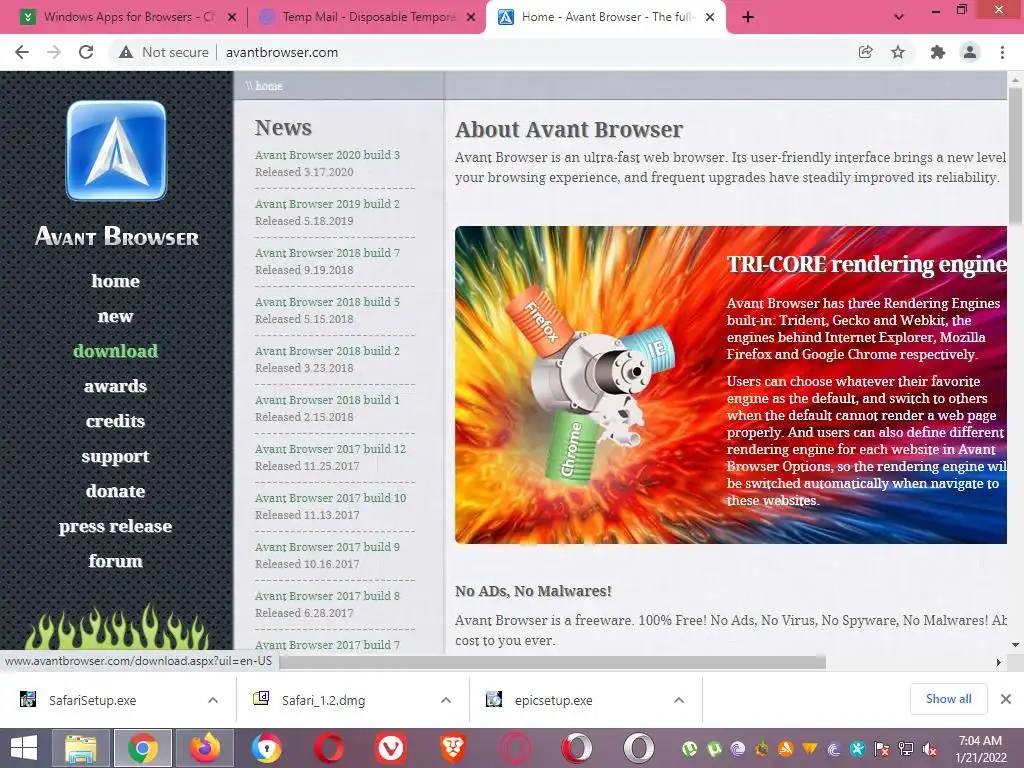
Task: Expand options for SafariSetup.exe download
Action: coord(213,700)
